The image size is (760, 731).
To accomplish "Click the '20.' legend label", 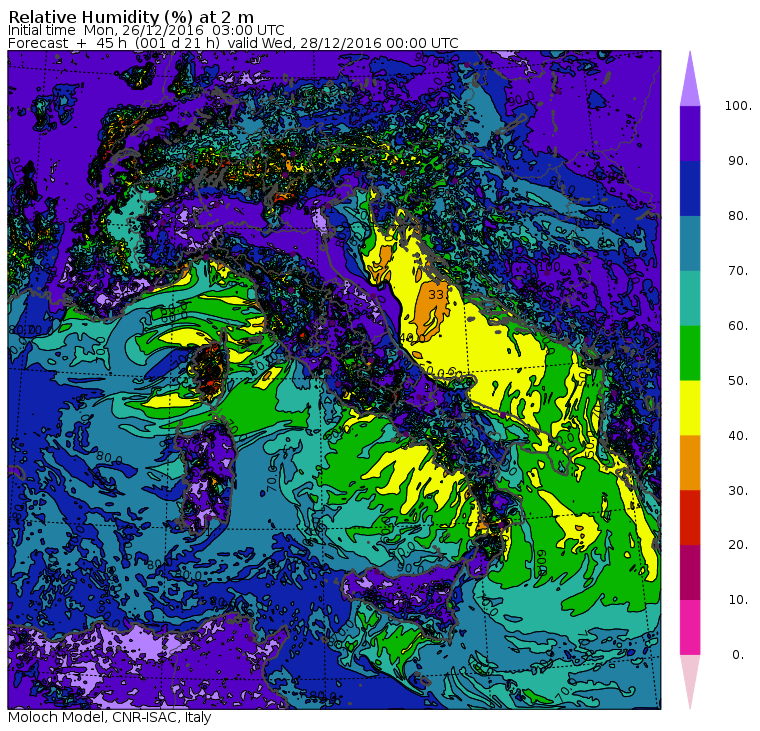I will 738,545.
